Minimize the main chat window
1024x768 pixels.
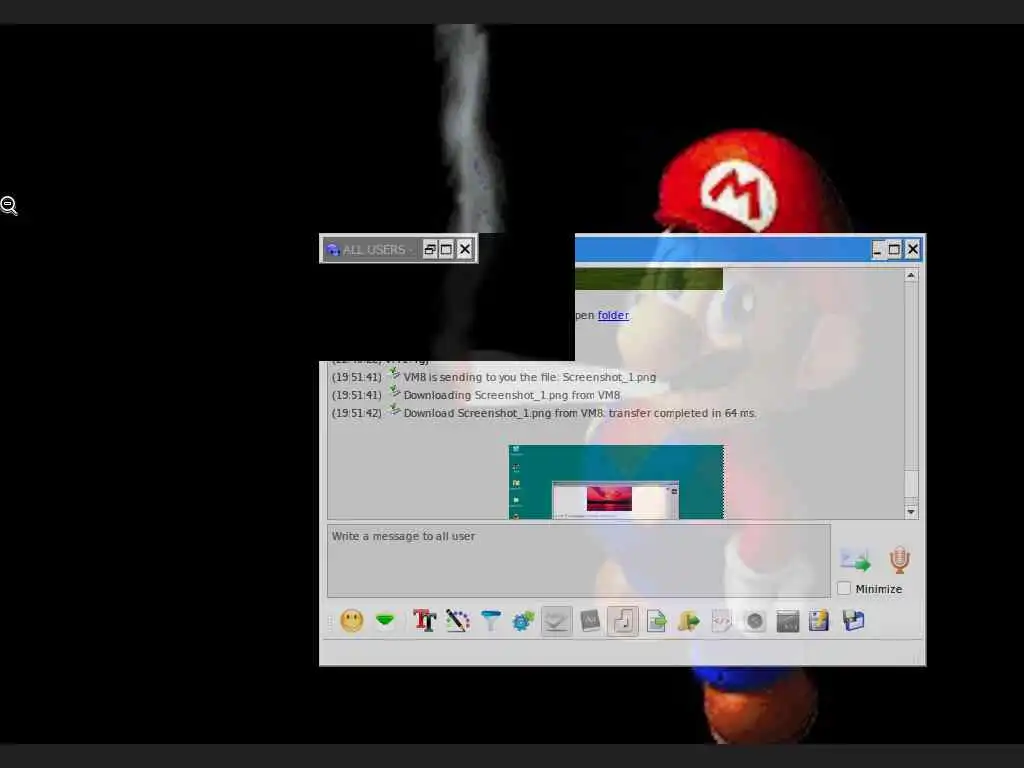click(877, 249)
